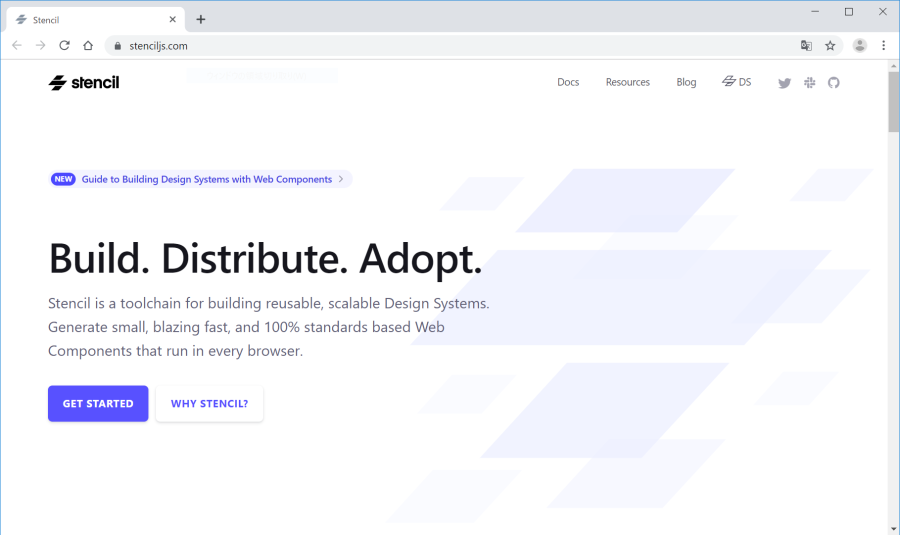Image resolution: width=900 pixels, height=535 pixels.
Task: Open the Chrome profile avatar
Action: (x=859, y=46)
